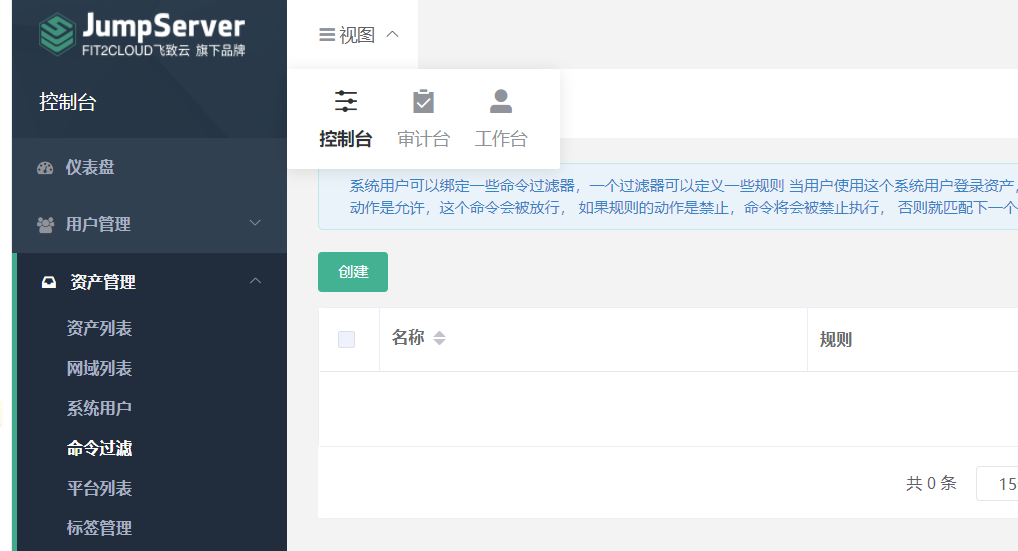Sort by the 名称 column sort arrows
1018x551 pixels.
[440, 338]
